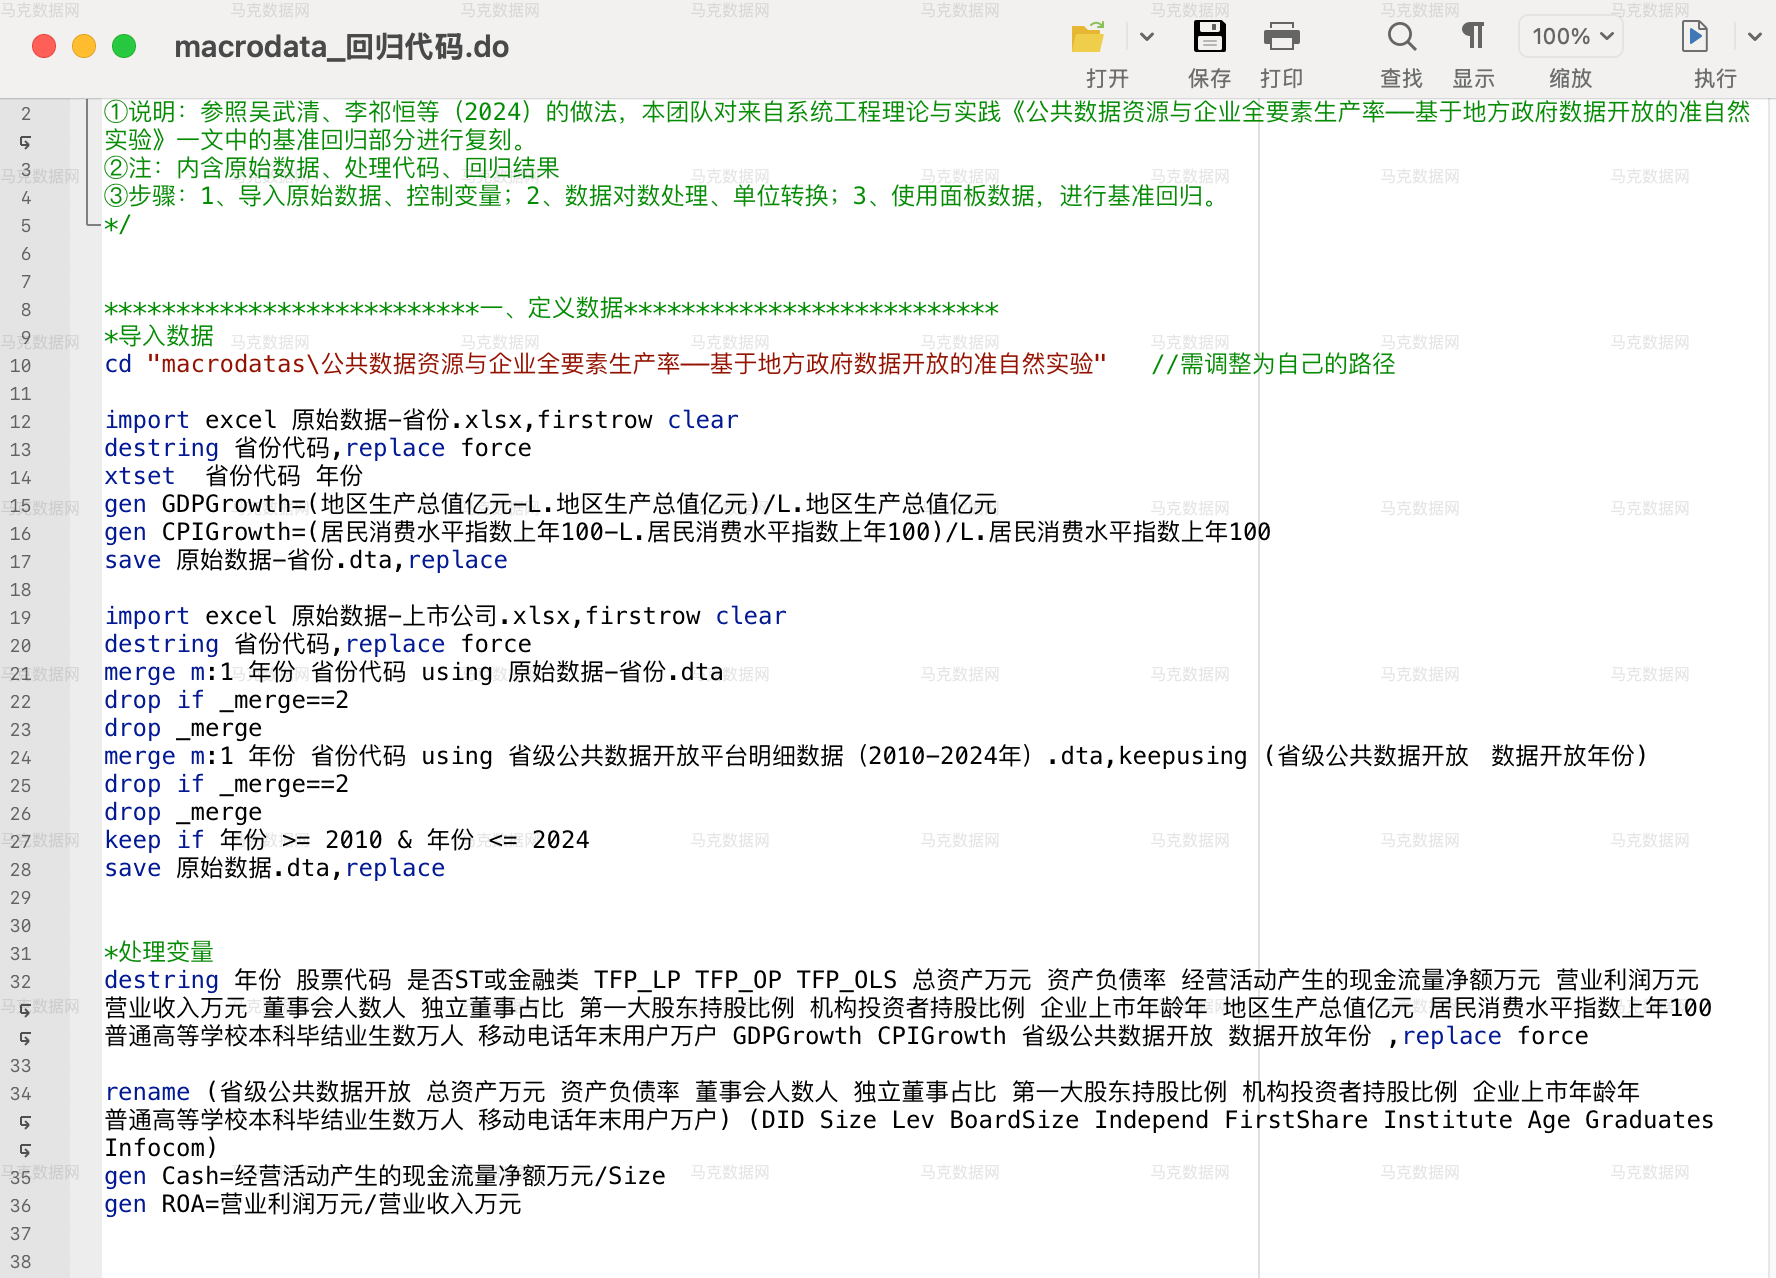Click the window title macrodata_回归代码.do
The image size is (1776, 1278).
(341, 47)
